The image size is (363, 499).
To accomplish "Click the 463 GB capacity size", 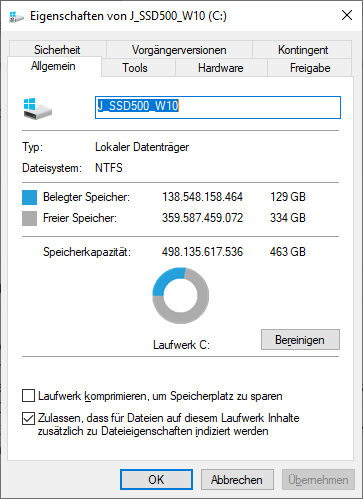I will tap(288, 252).
